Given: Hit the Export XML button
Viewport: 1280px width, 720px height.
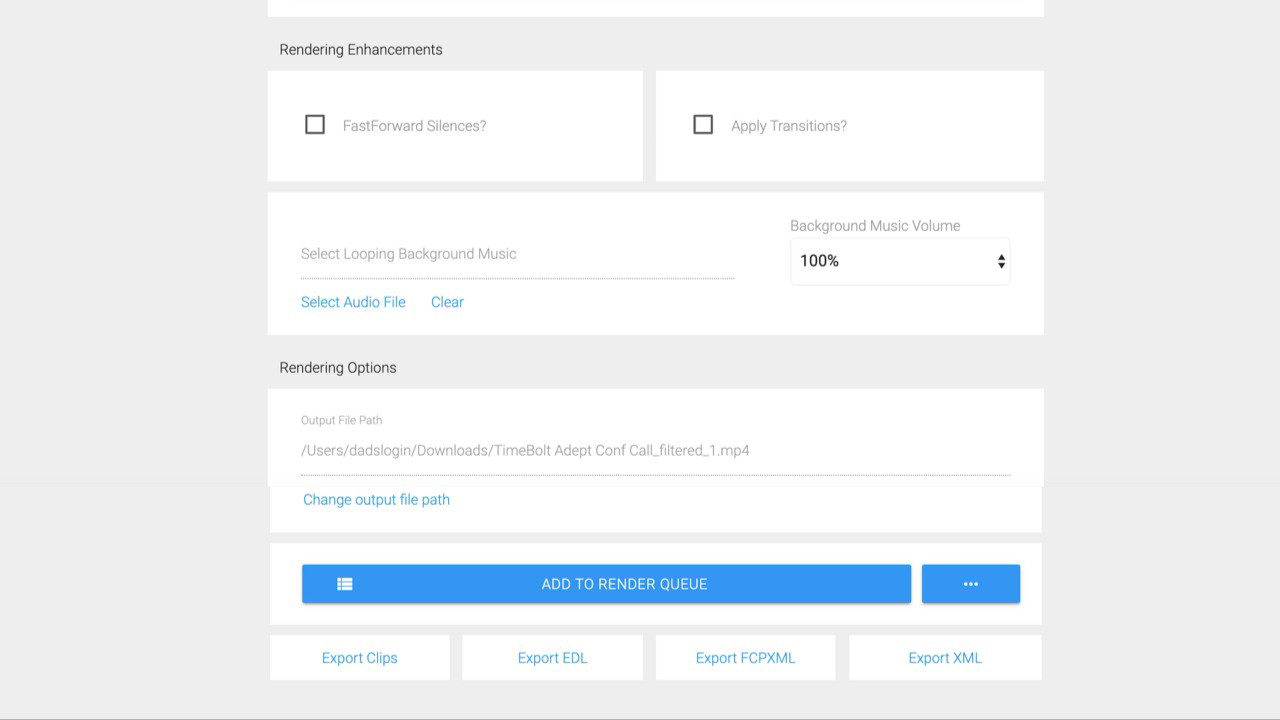Looking at the screenshot, I should 944,658.
